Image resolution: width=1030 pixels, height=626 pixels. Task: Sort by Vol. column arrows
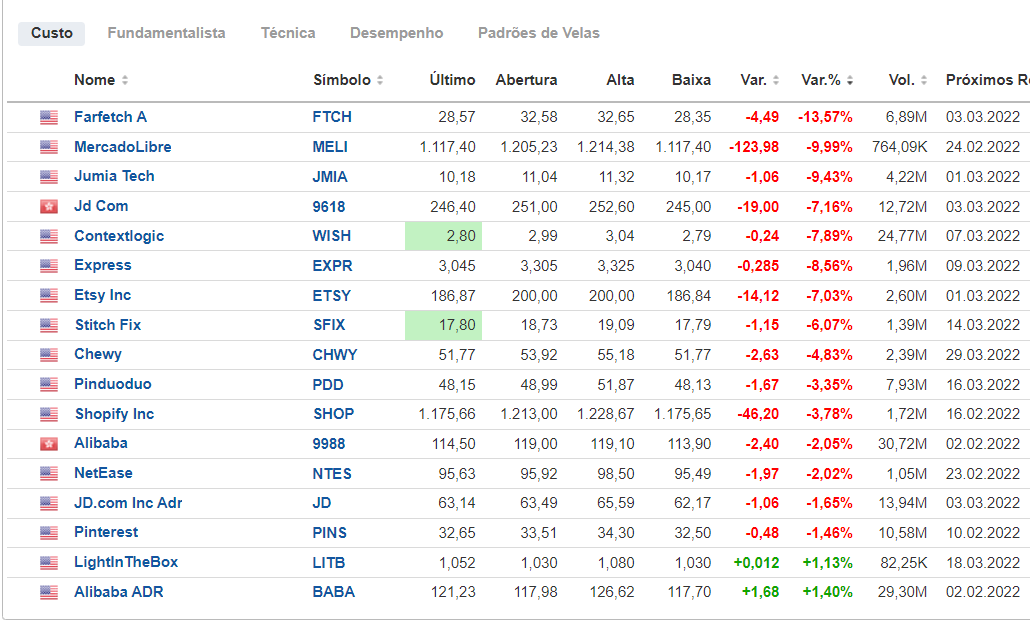(x=923, y=81)
